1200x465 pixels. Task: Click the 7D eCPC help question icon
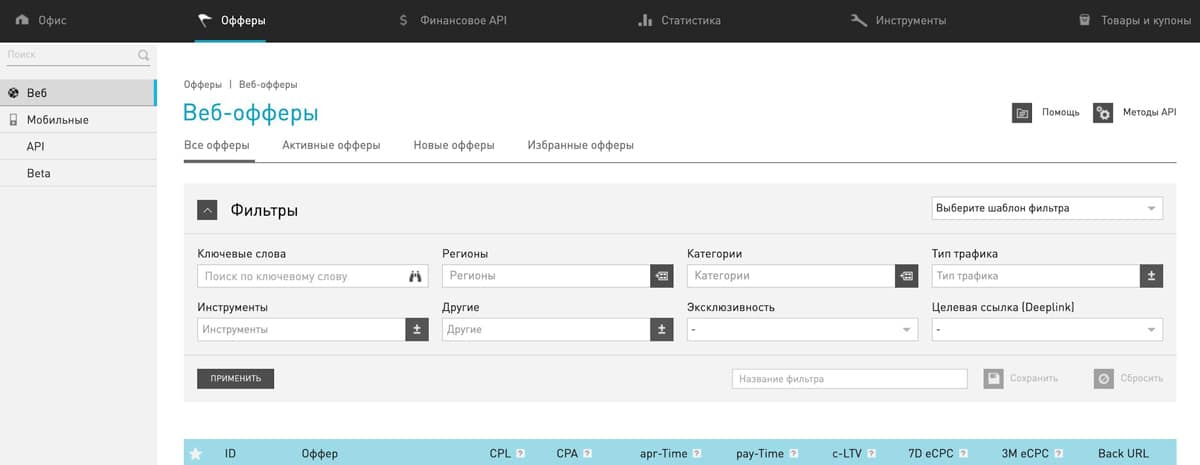click(965, 454)
